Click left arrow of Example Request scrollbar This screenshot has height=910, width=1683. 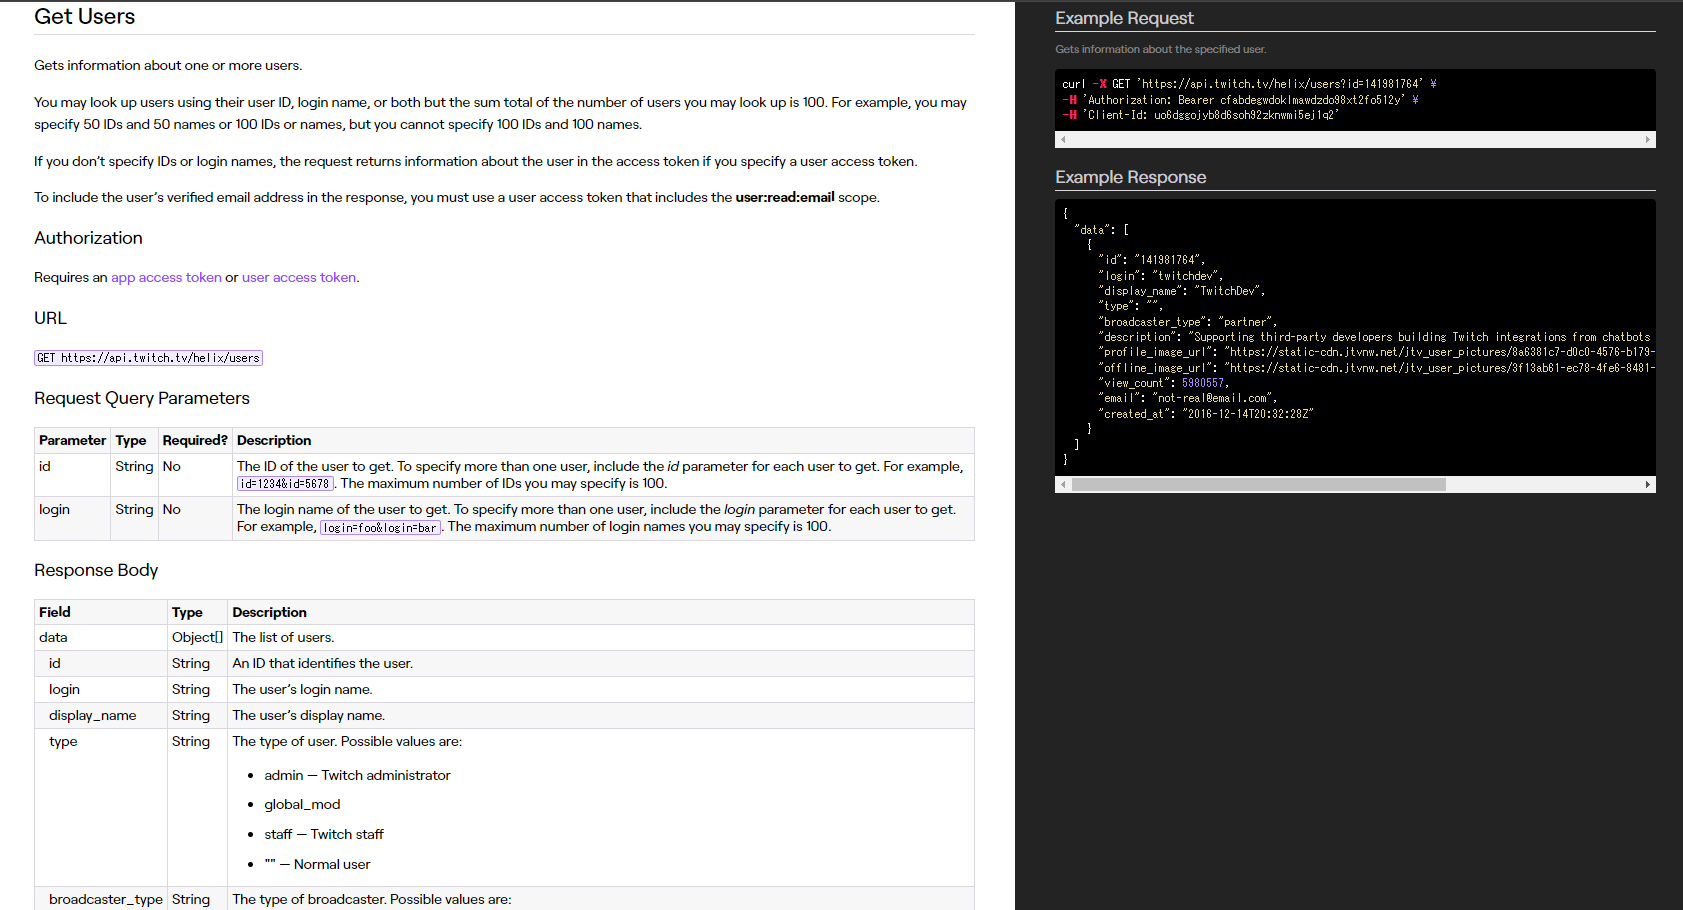point(1062,140)
